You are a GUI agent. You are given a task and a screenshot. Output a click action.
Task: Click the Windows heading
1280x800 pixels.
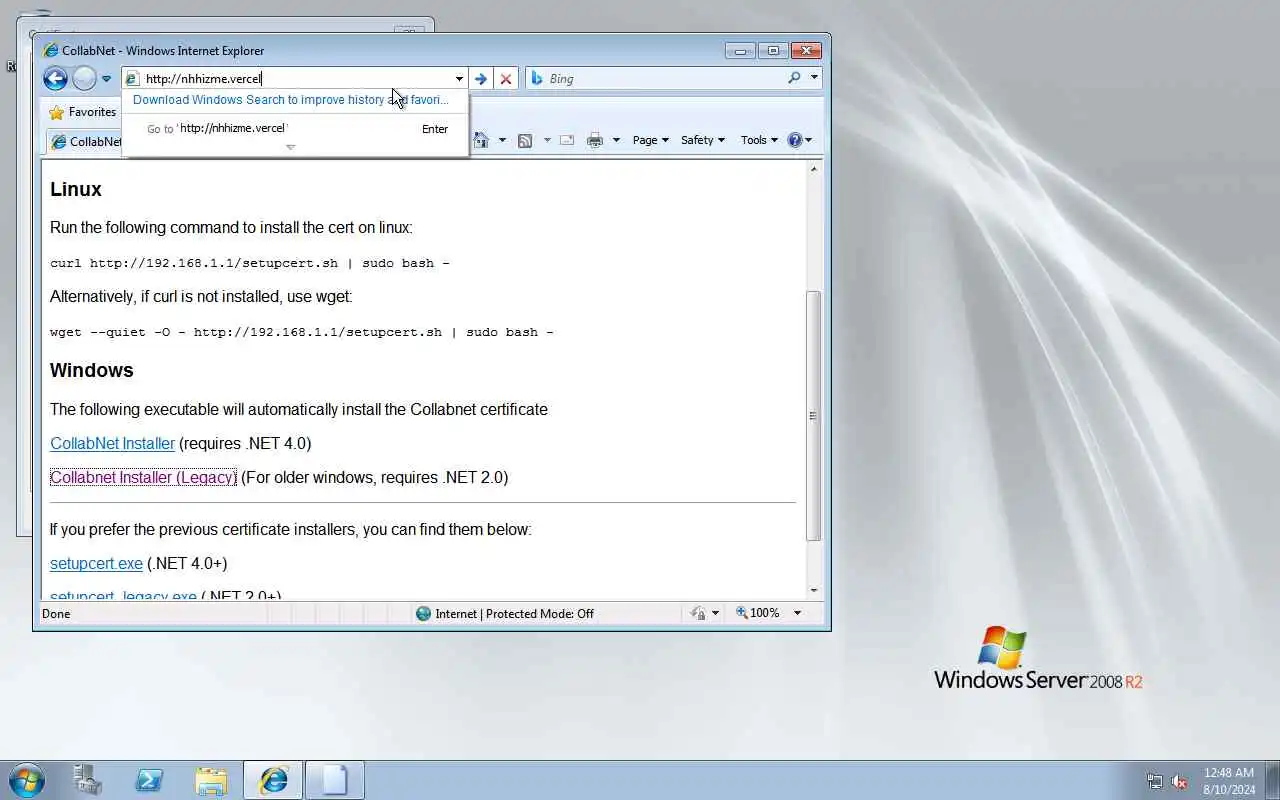click(91, 370)
